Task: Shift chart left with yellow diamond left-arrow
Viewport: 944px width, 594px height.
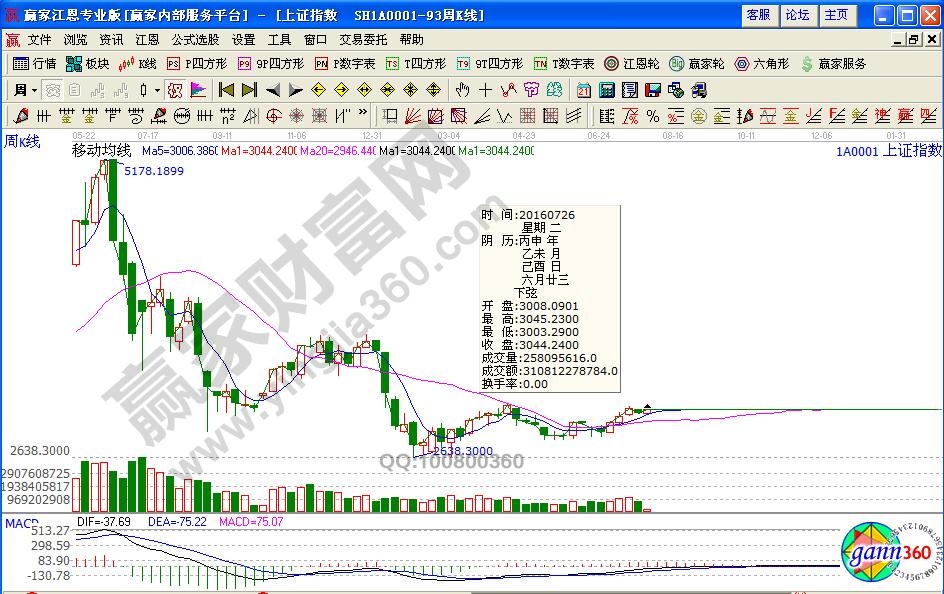Action: pyautogui.click(x=318, y=90)
